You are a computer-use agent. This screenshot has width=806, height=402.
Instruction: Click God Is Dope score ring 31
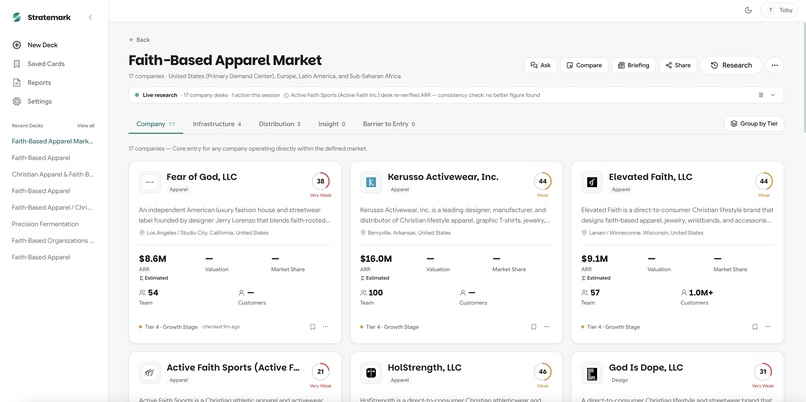tap(763, 372)
